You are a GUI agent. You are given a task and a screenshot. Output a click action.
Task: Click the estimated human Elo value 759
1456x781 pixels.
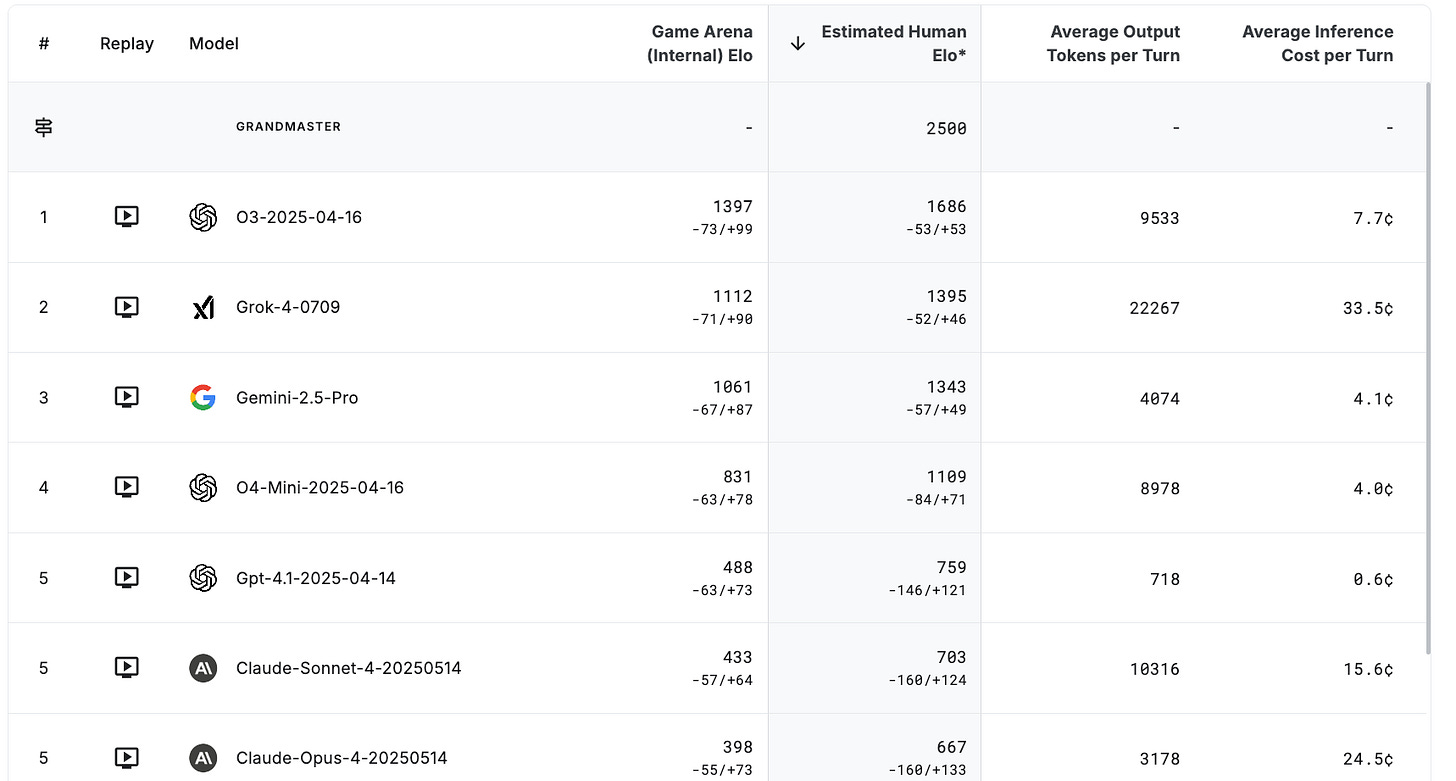pos(951,567)
